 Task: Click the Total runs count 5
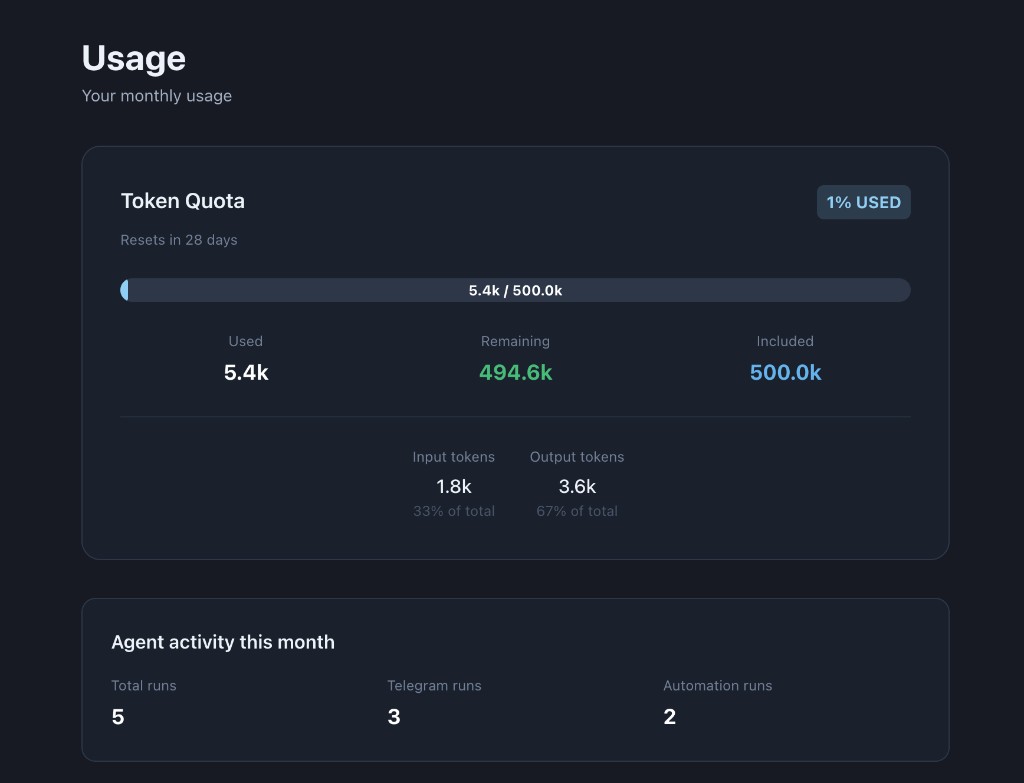117,716
